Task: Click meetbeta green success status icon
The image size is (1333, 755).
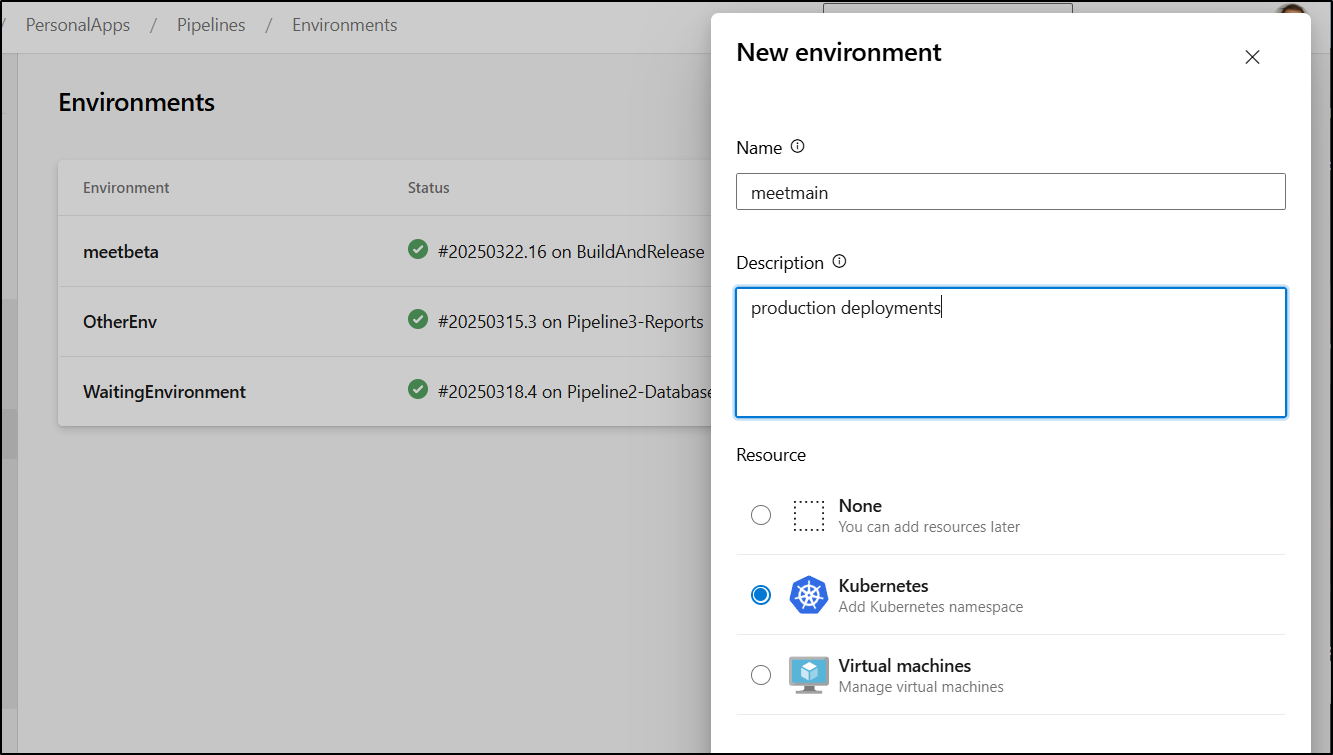Action: pyautogui.click(x=418, y=250)
